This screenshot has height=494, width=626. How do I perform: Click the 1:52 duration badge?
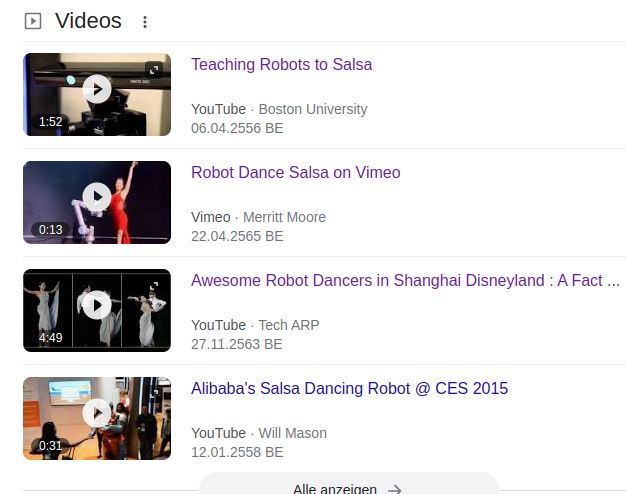point(51,122)
